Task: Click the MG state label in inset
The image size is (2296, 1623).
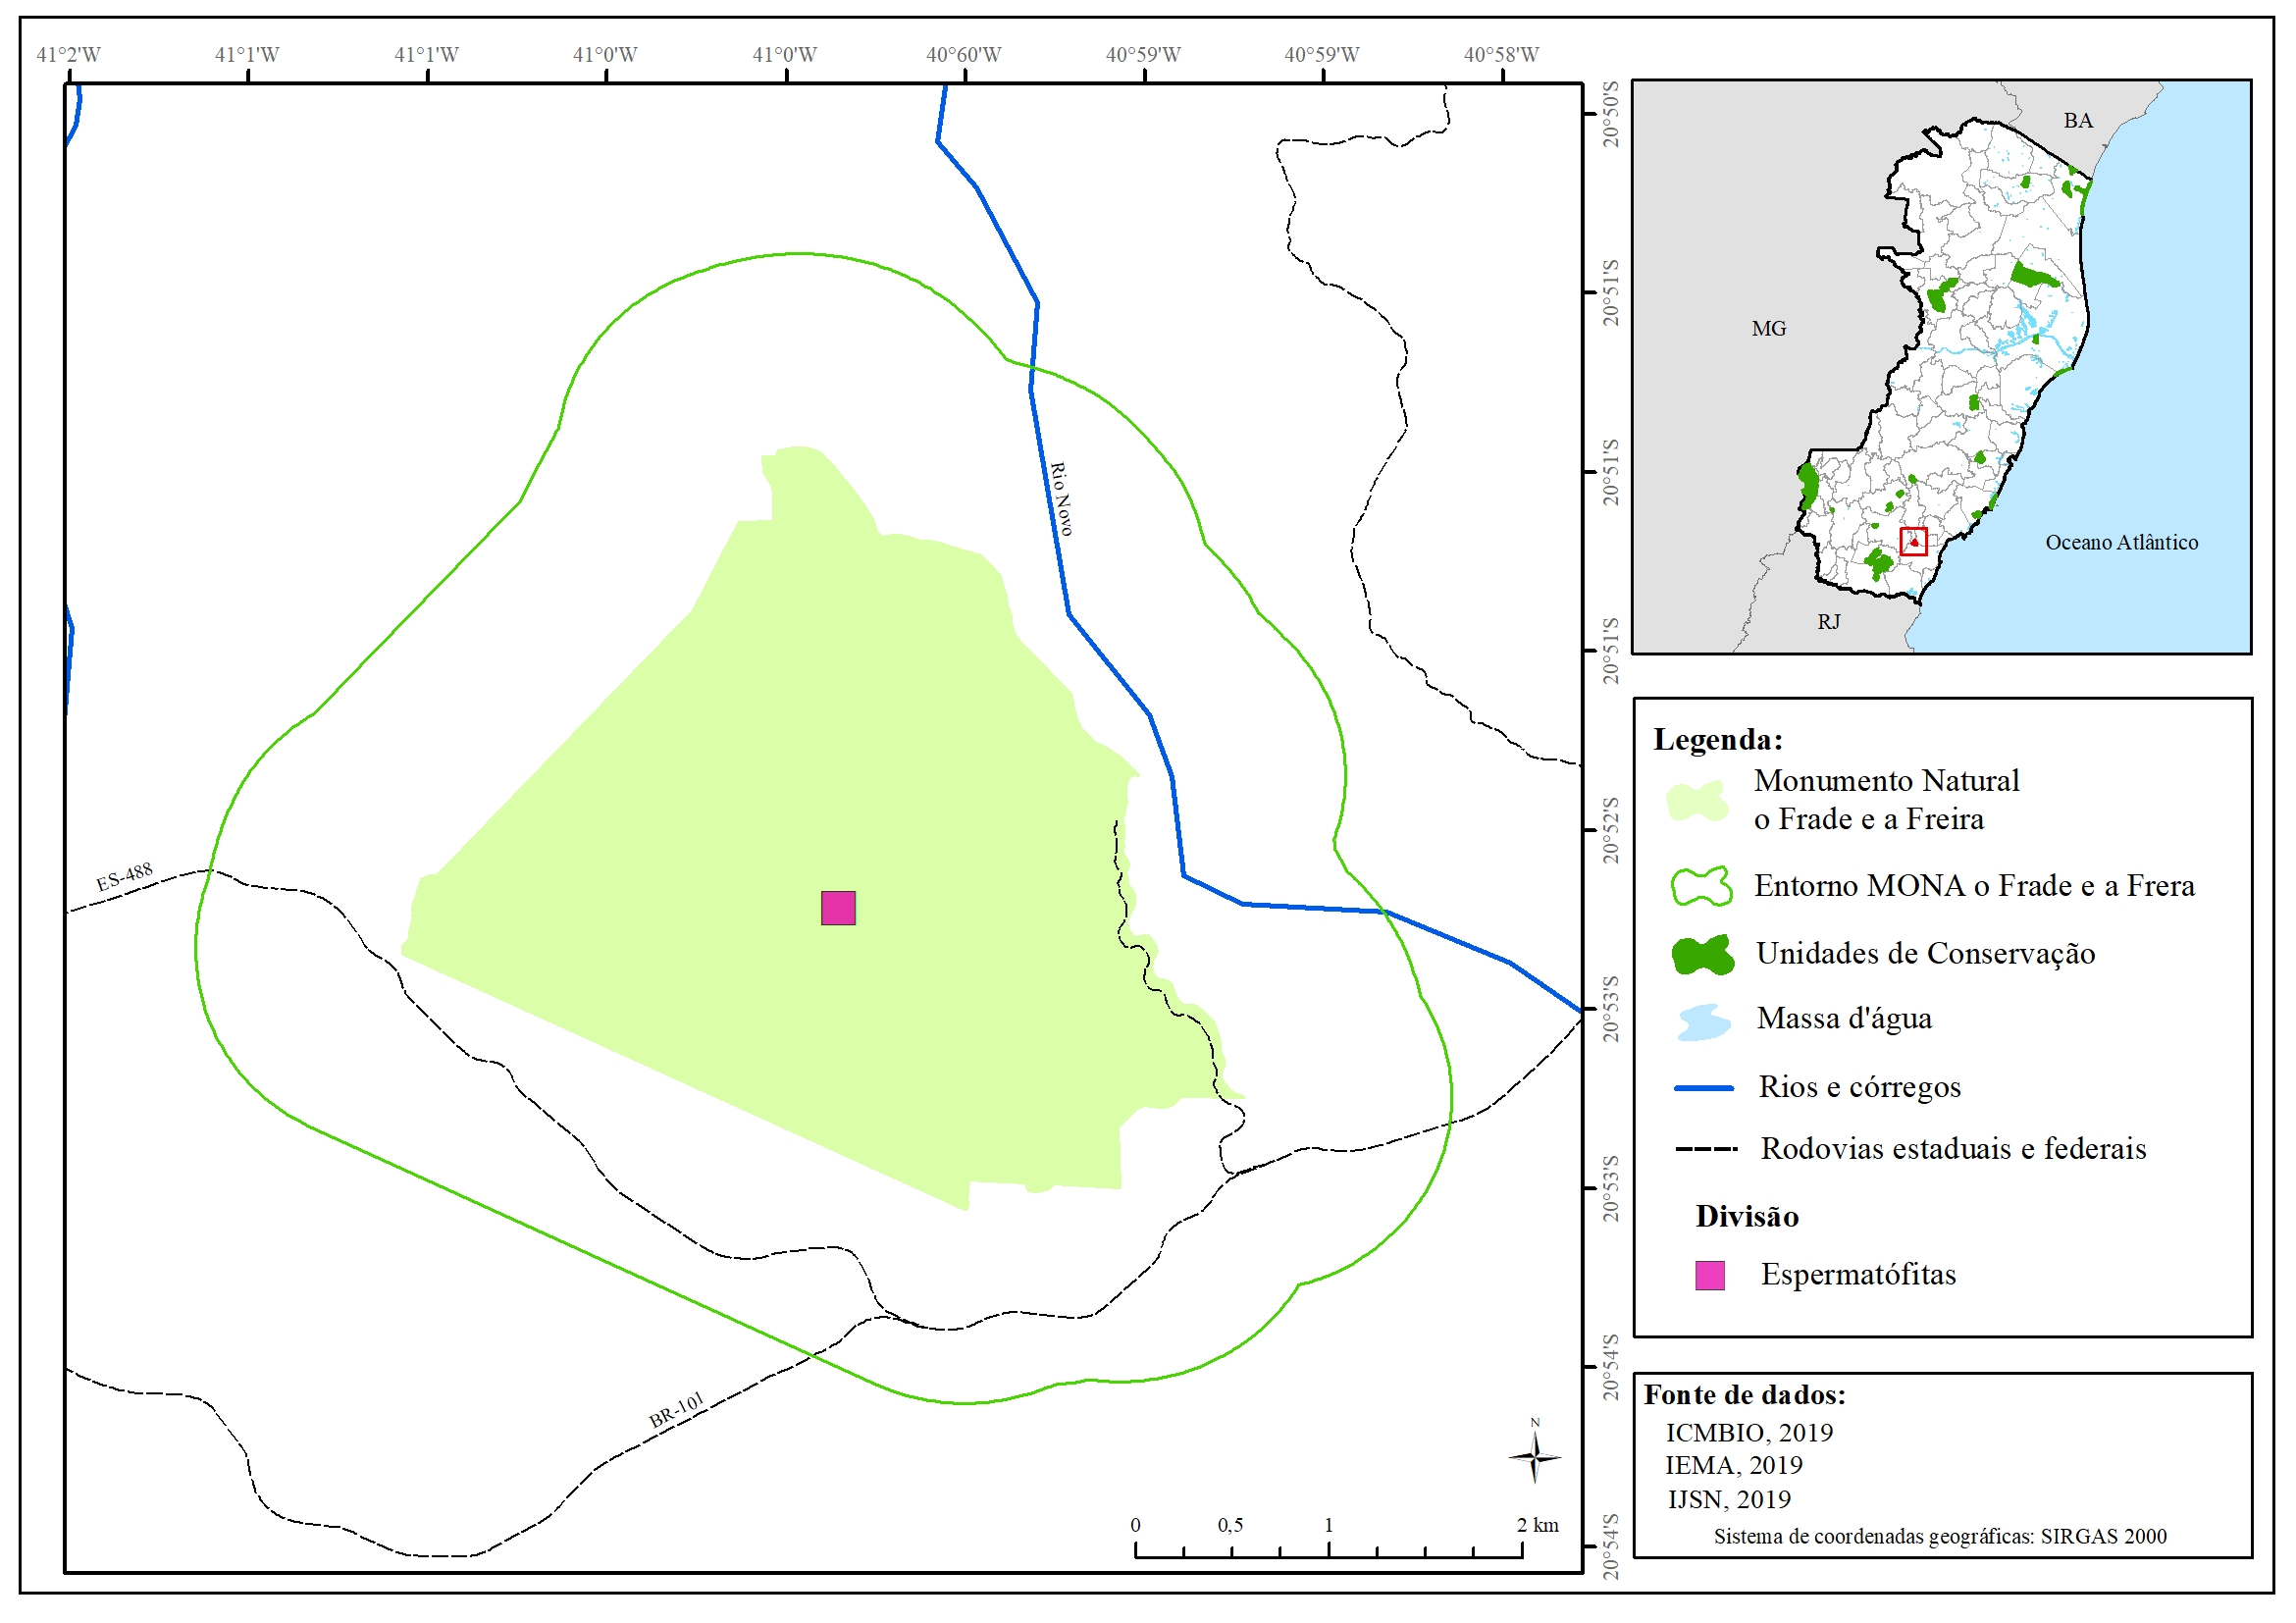Action: point(1768,328)
